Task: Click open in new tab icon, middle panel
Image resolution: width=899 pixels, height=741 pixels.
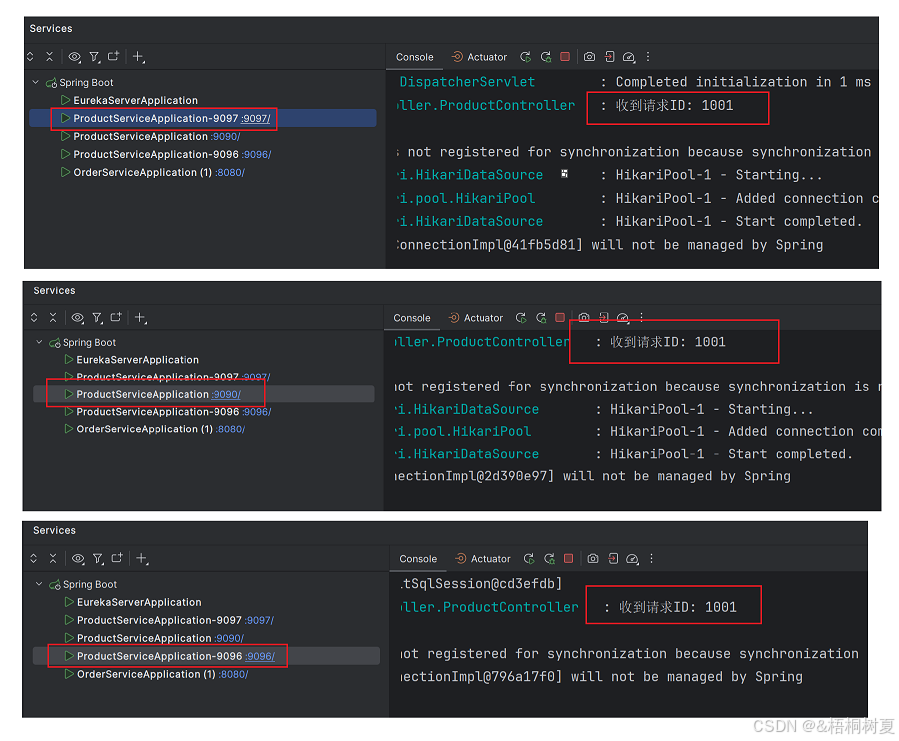Action: pos(116,317)
